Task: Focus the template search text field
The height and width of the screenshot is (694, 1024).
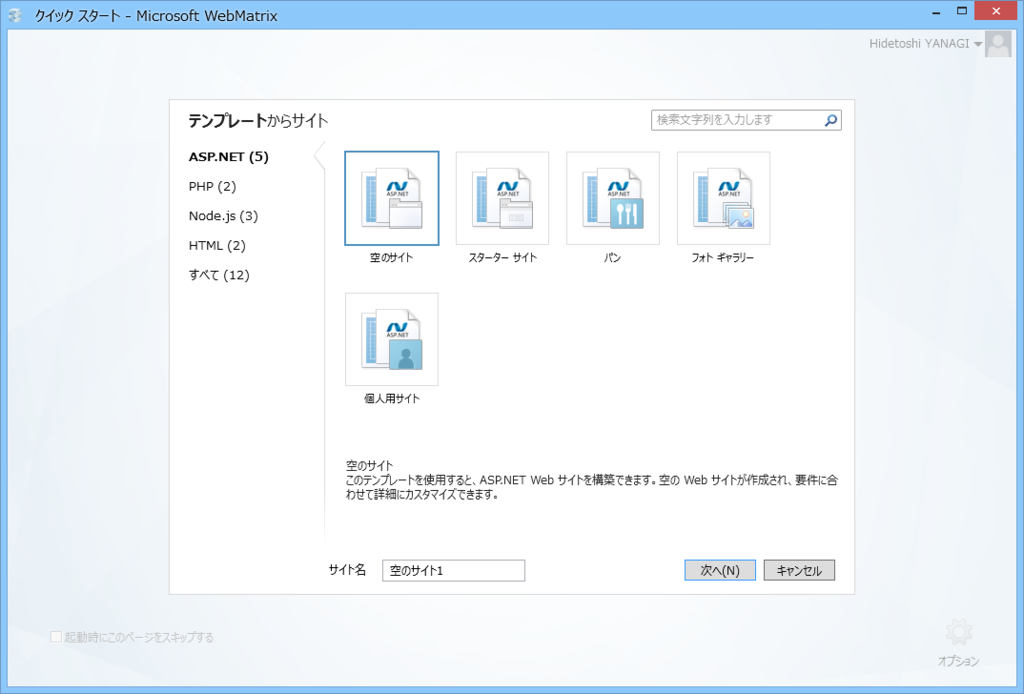Action: click(738, 120)
